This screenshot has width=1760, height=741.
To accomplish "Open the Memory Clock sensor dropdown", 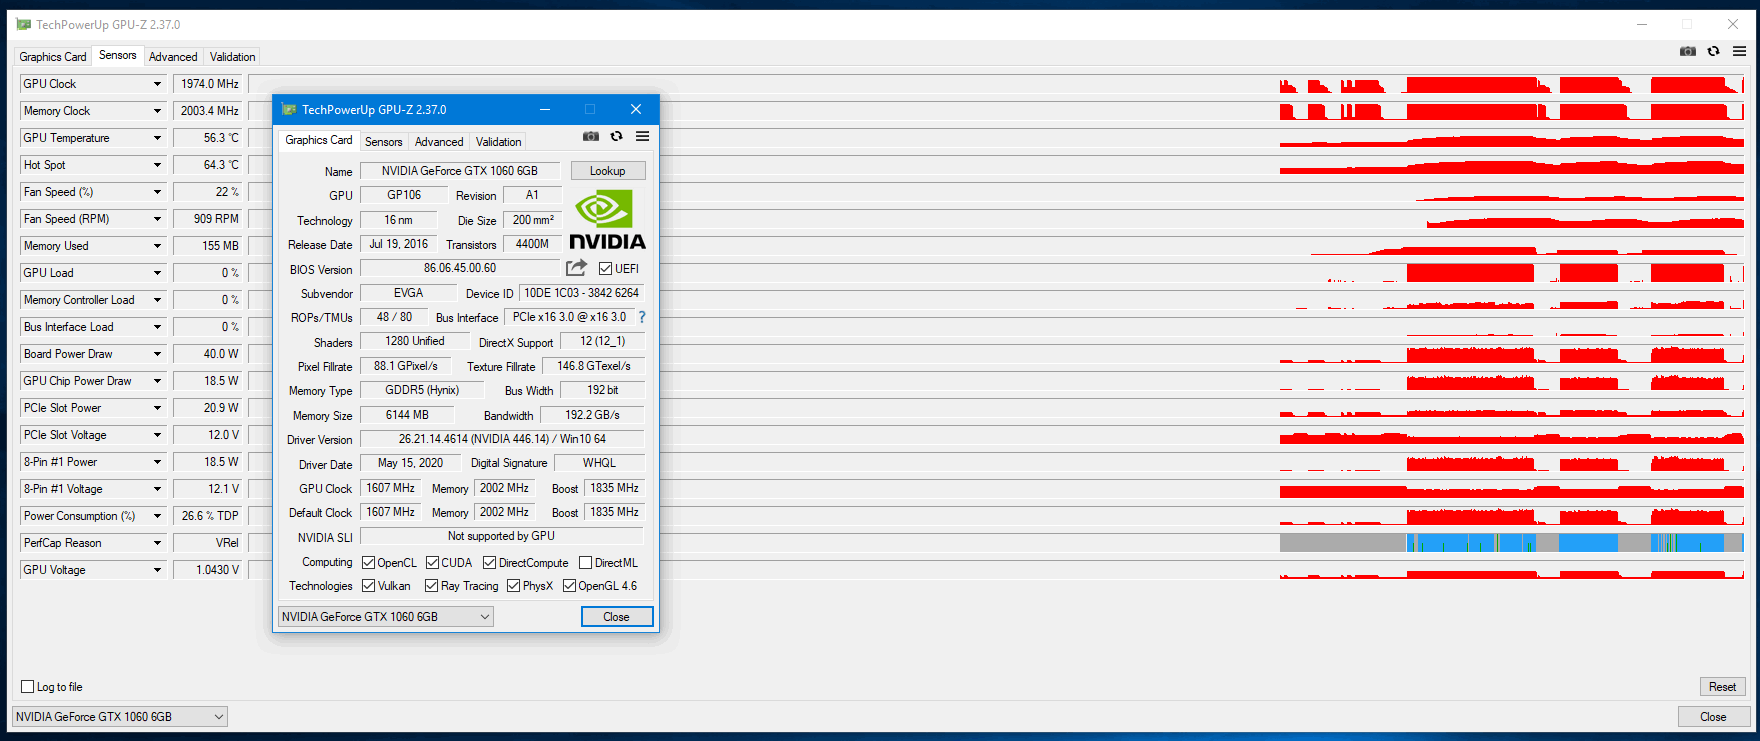I will tap(157, 111).
